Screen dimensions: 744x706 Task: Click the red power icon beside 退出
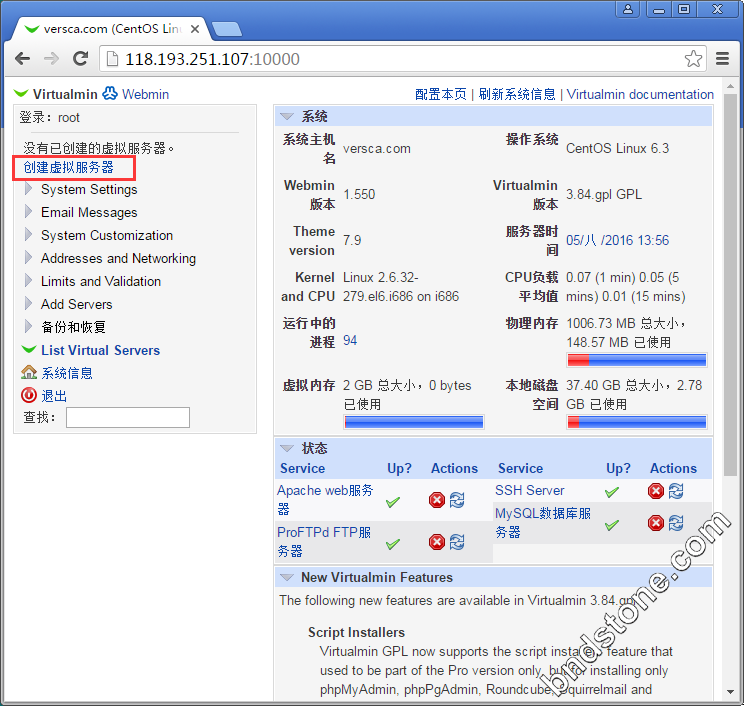[28, 395]
